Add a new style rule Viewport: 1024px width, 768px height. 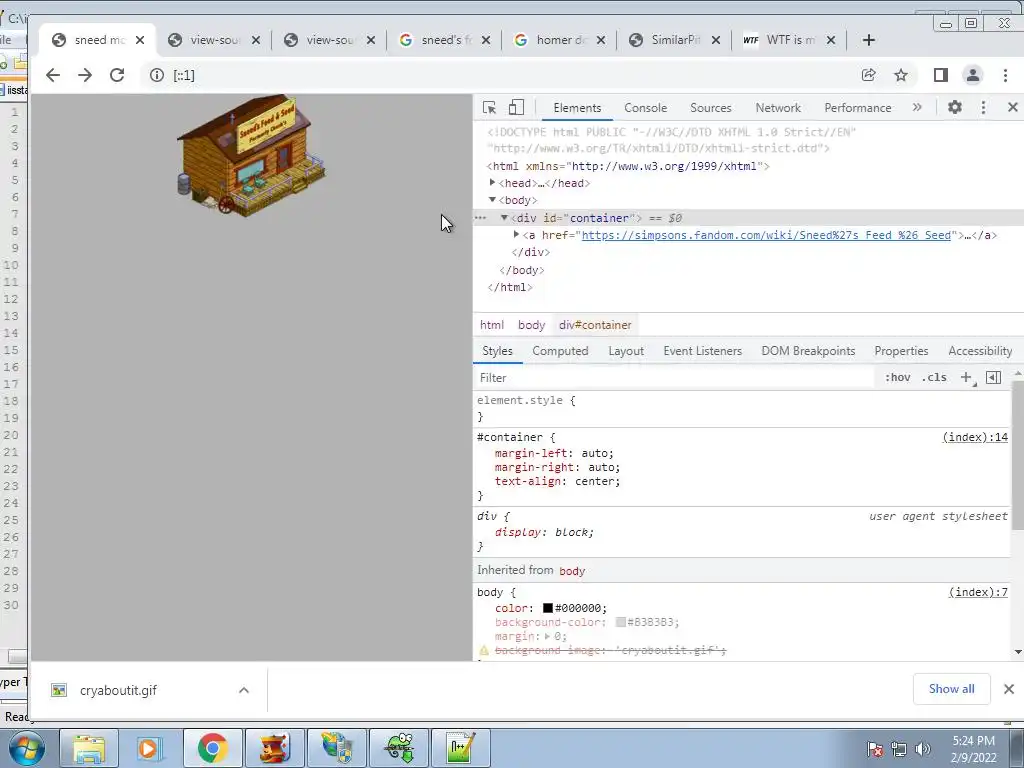point(967,377)
